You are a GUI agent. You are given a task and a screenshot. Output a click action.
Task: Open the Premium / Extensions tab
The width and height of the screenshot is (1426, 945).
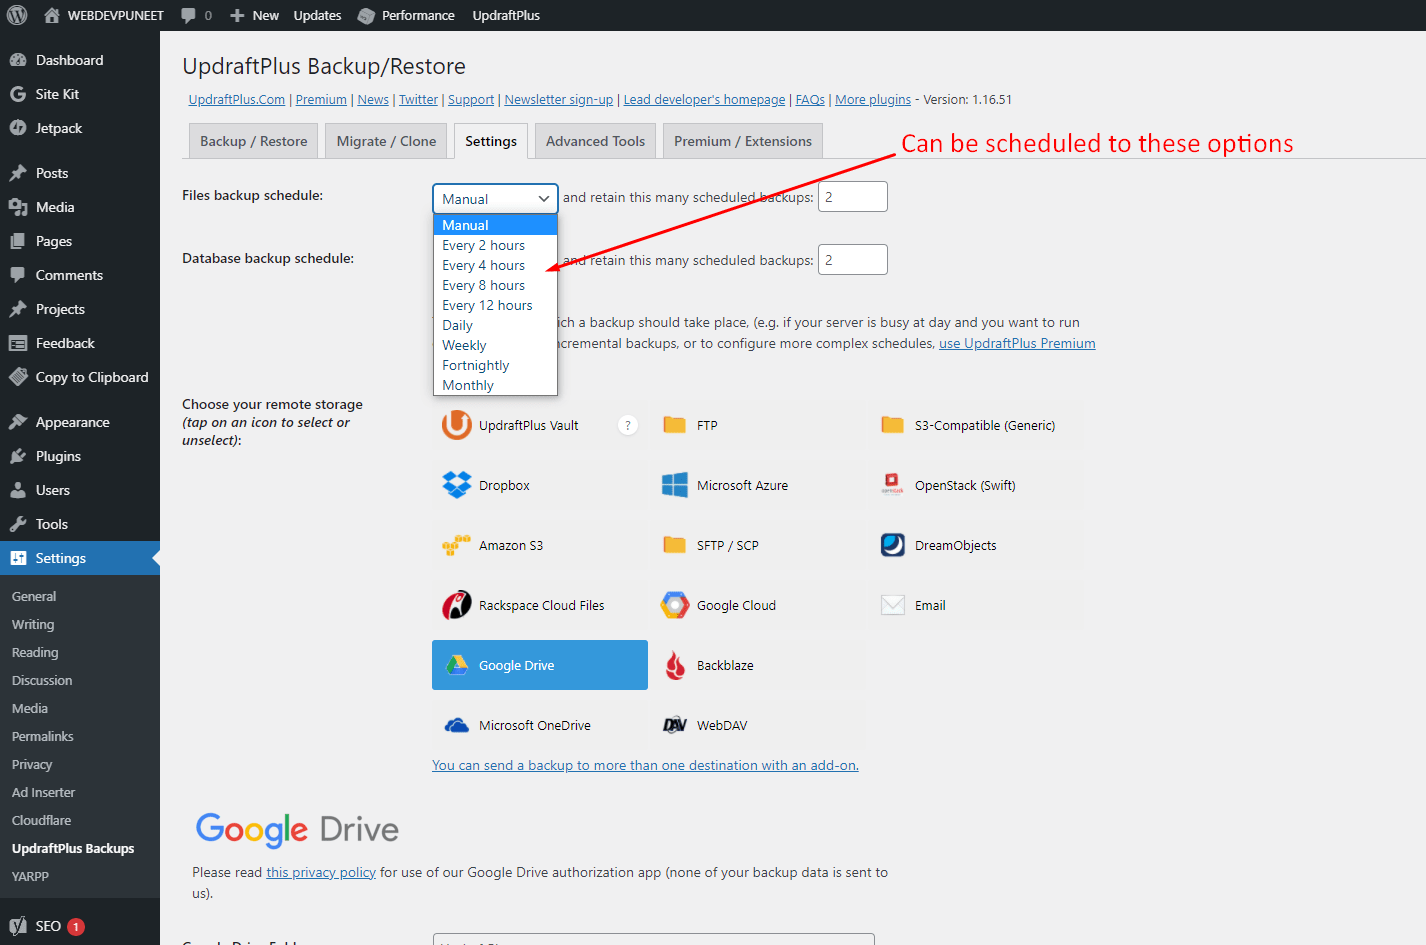(743, 141)
